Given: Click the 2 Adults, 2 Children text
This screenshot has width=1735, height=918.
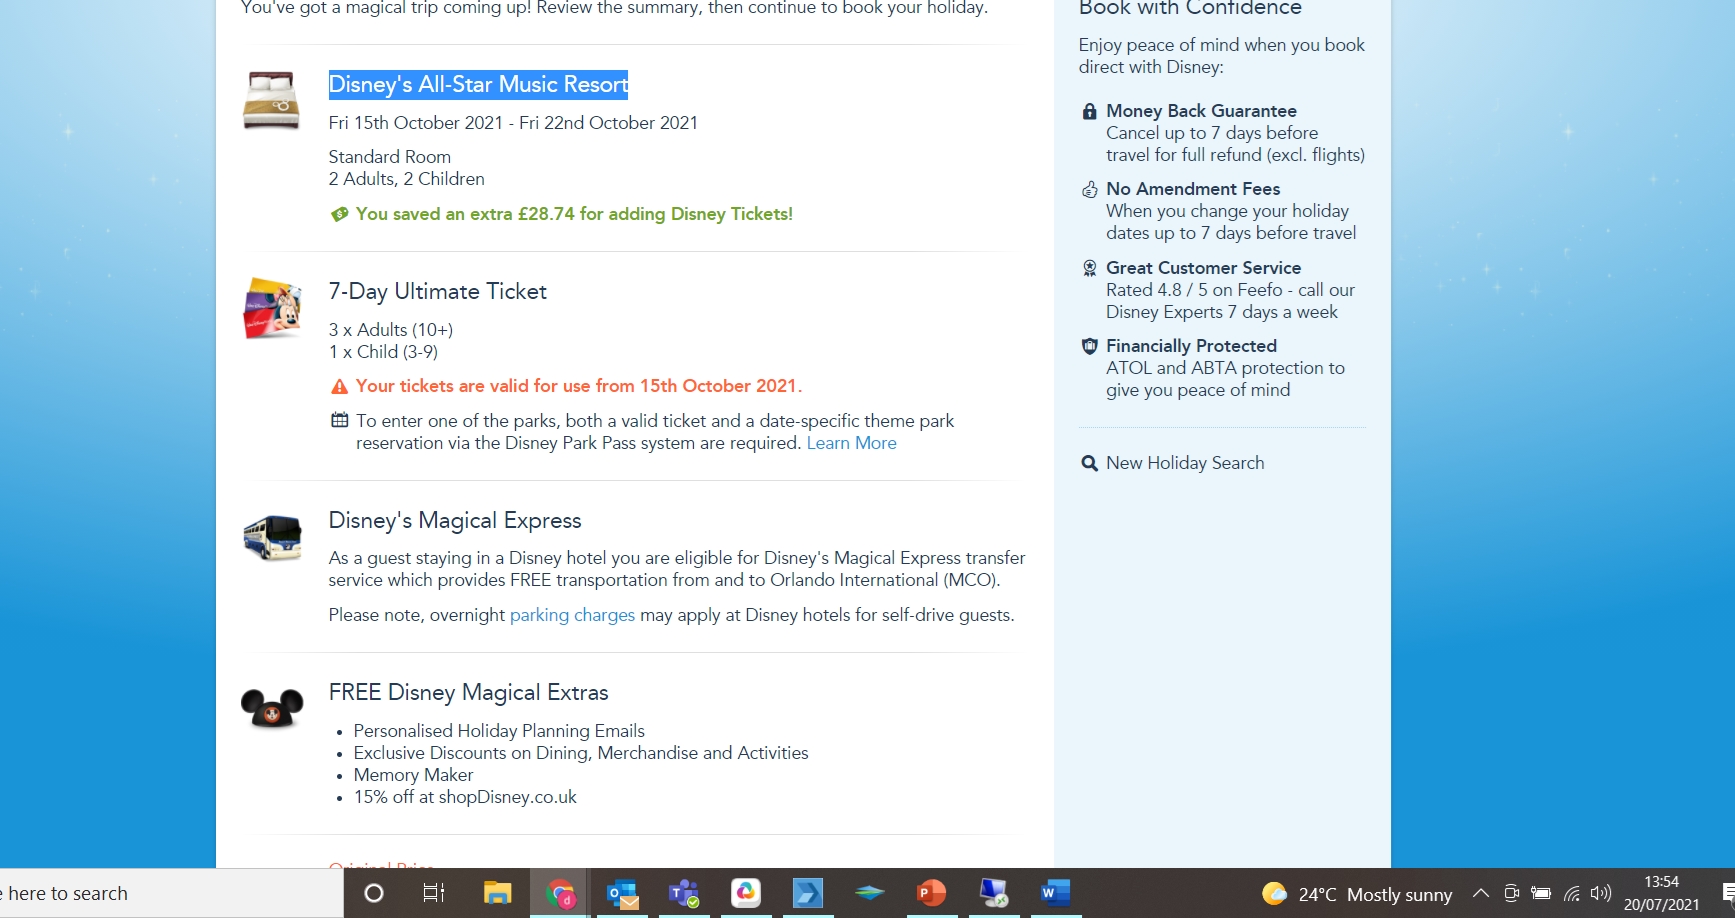Looking at the screenshot, I should pos(407,179).
